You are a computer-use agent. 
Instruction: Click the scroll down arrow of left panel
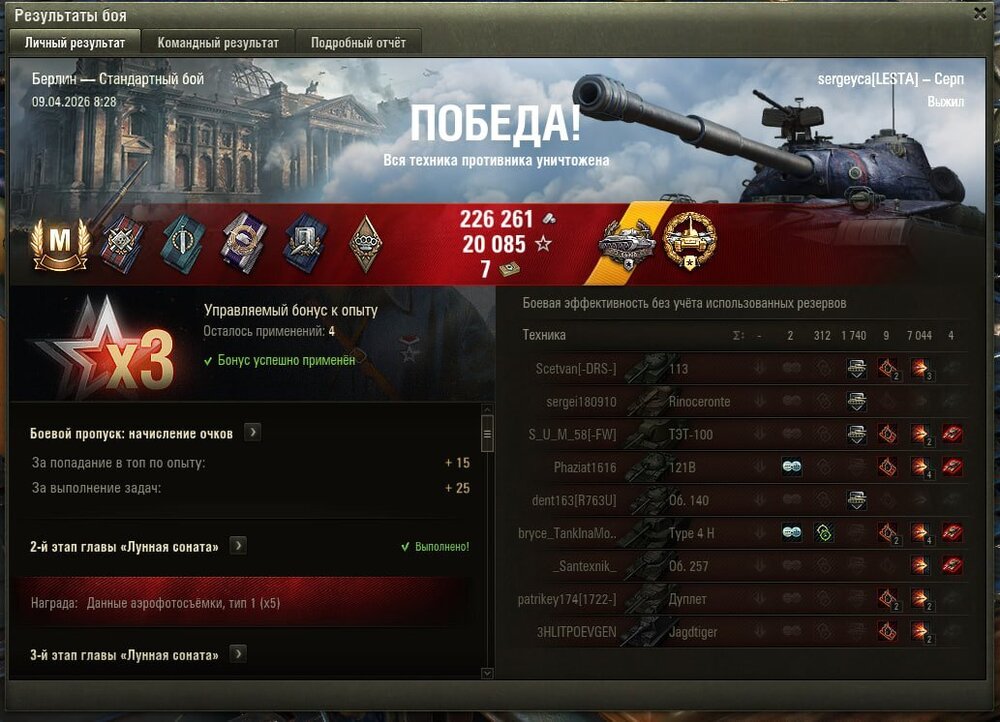click(487, 673)
